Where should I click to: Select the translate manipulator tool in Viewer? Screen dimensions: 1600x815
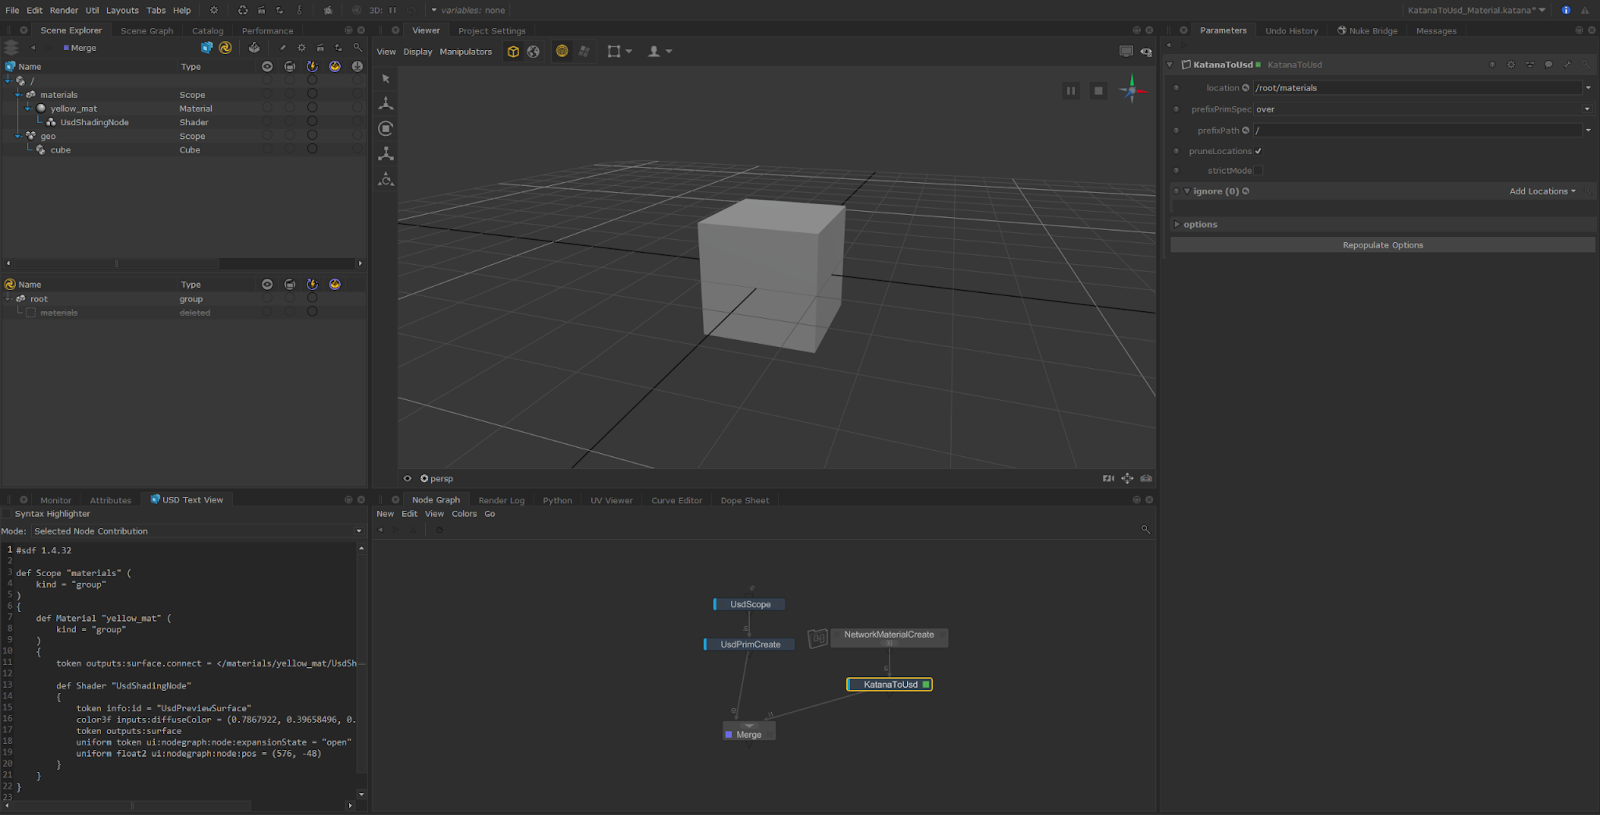[x=386, y=104]
